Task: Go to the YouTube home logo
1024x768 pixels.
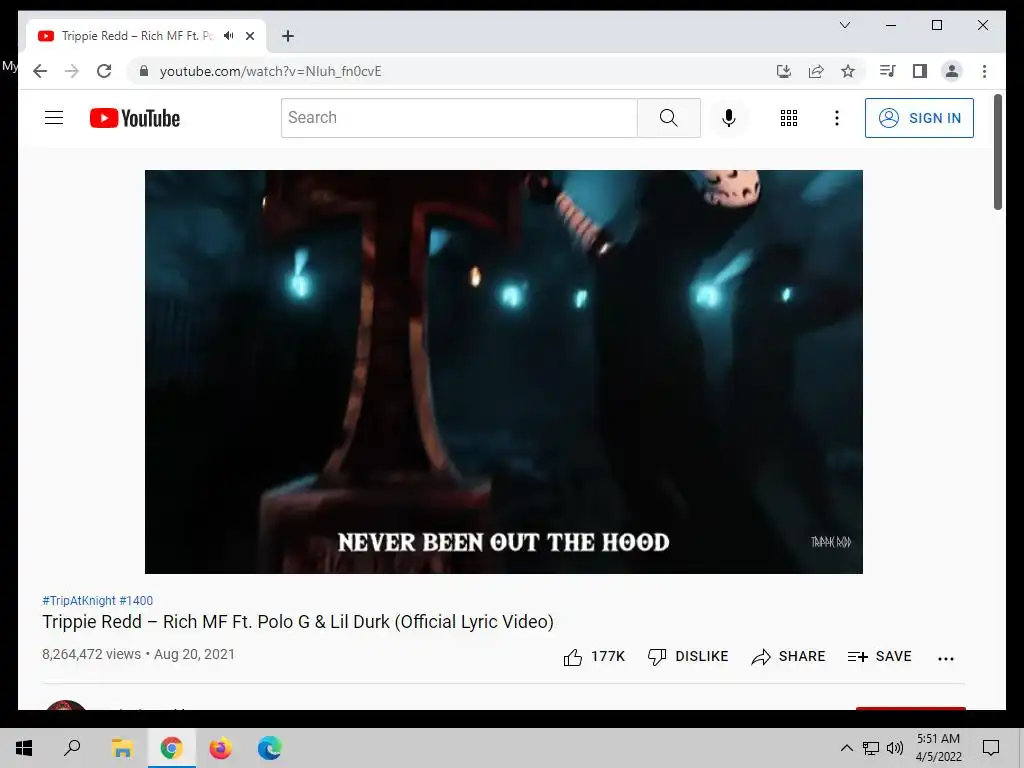Action: pyautogui.click(x=135, y=118)
